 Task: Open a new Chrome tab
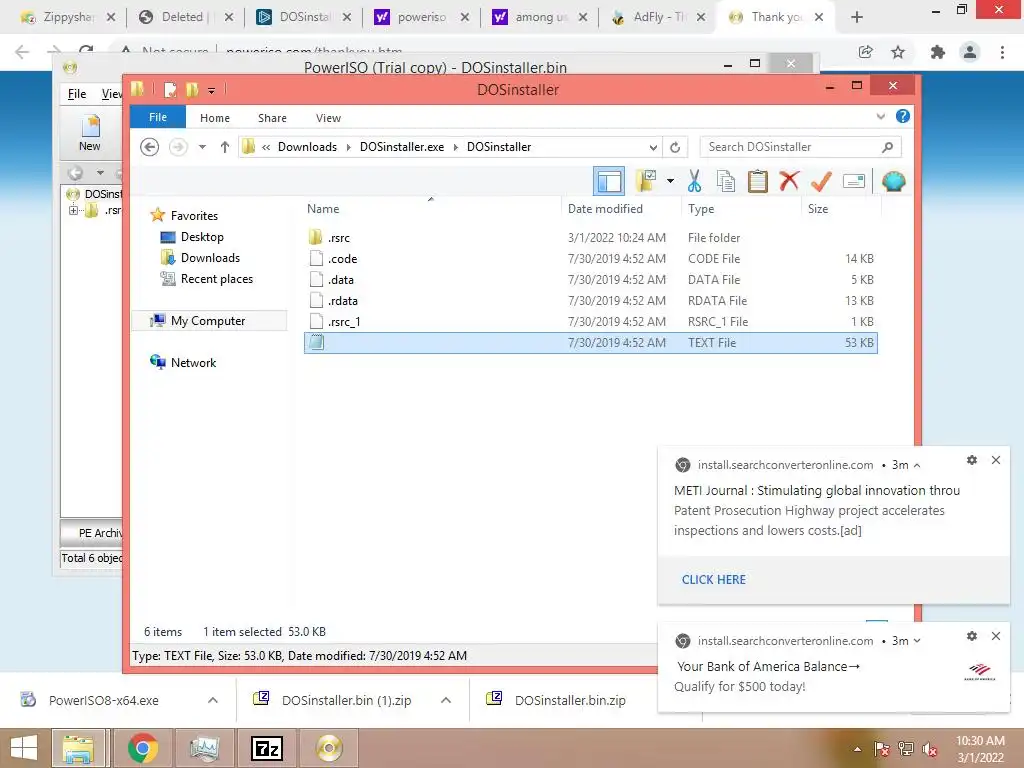[857, 18]
